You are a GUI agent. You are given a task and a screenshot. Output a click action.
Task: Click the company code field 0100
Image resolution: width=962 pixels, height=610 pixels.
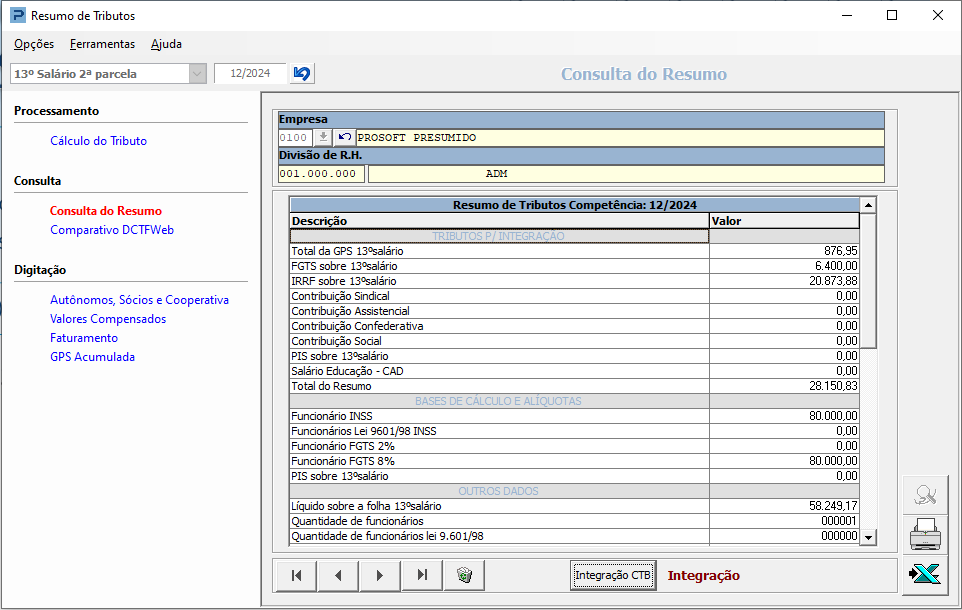[296, 137]
